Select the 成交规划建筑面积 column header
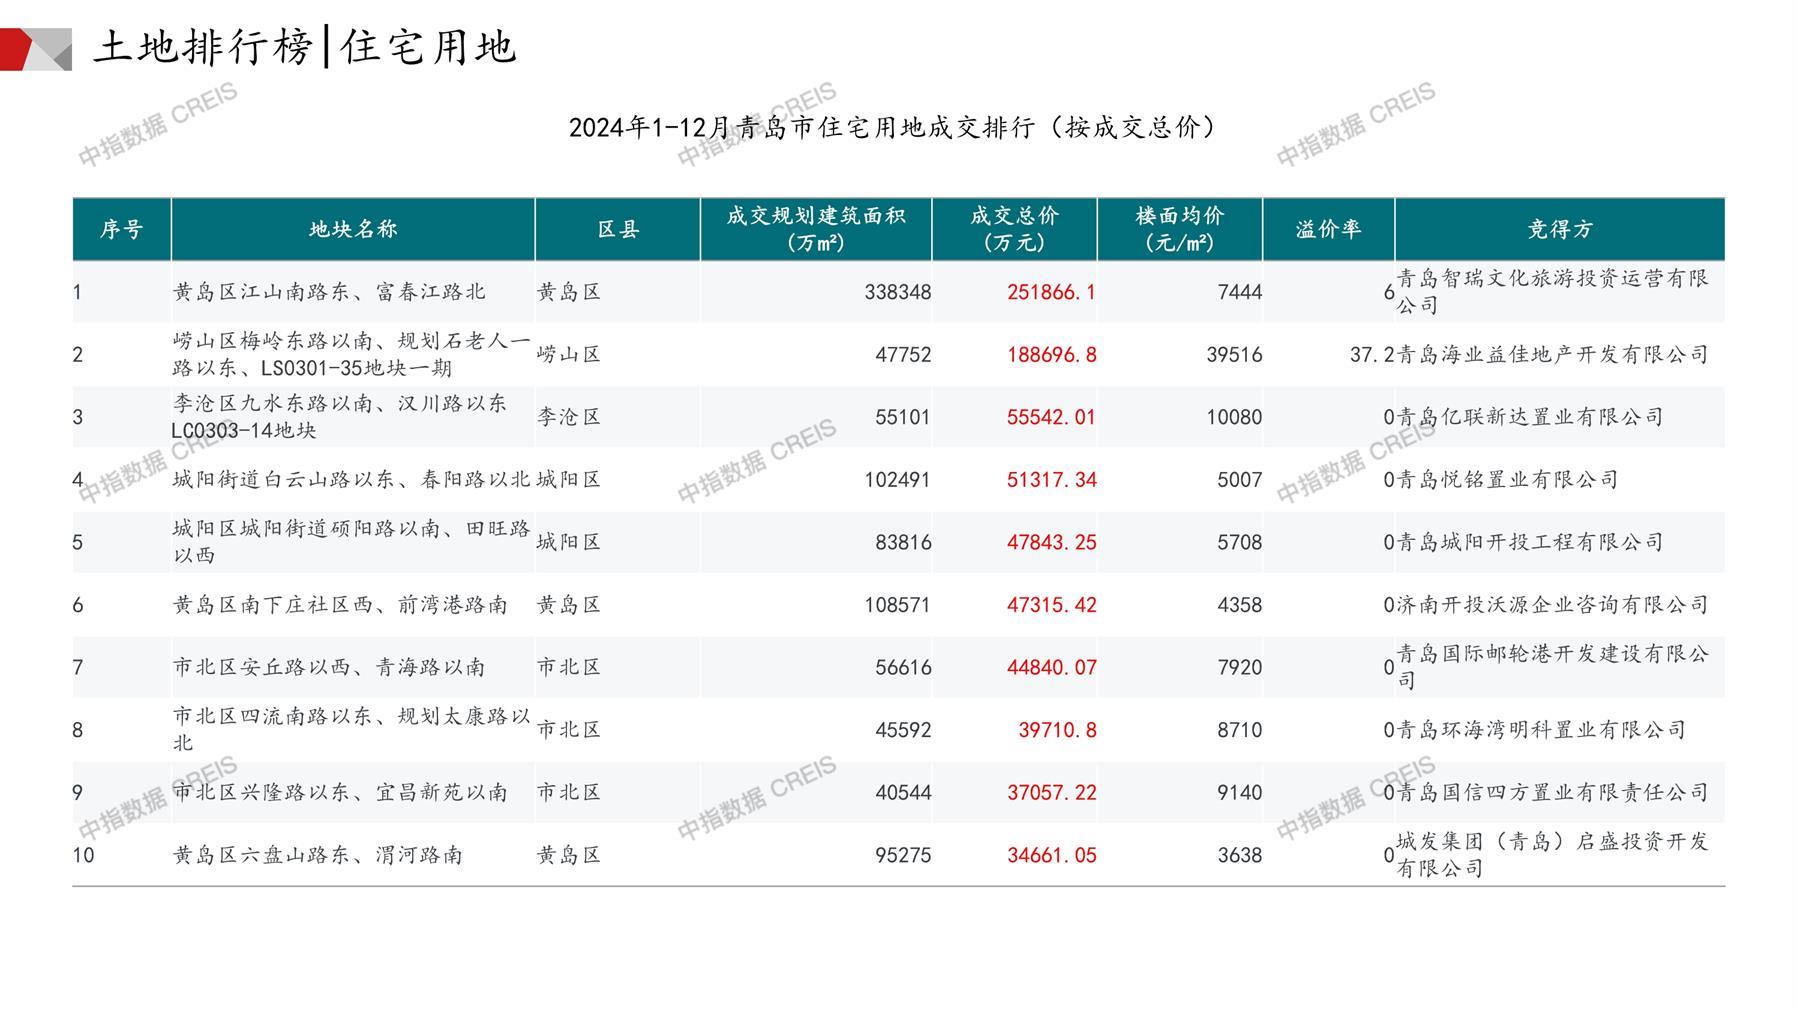The image size is (1797, 1010). tap(815, 229)
